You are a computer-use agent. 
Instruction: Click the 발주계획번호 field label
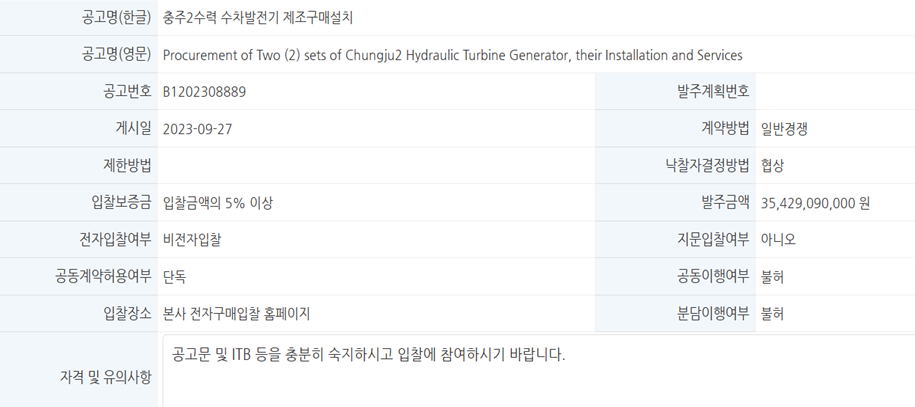[x=712, y=92]
